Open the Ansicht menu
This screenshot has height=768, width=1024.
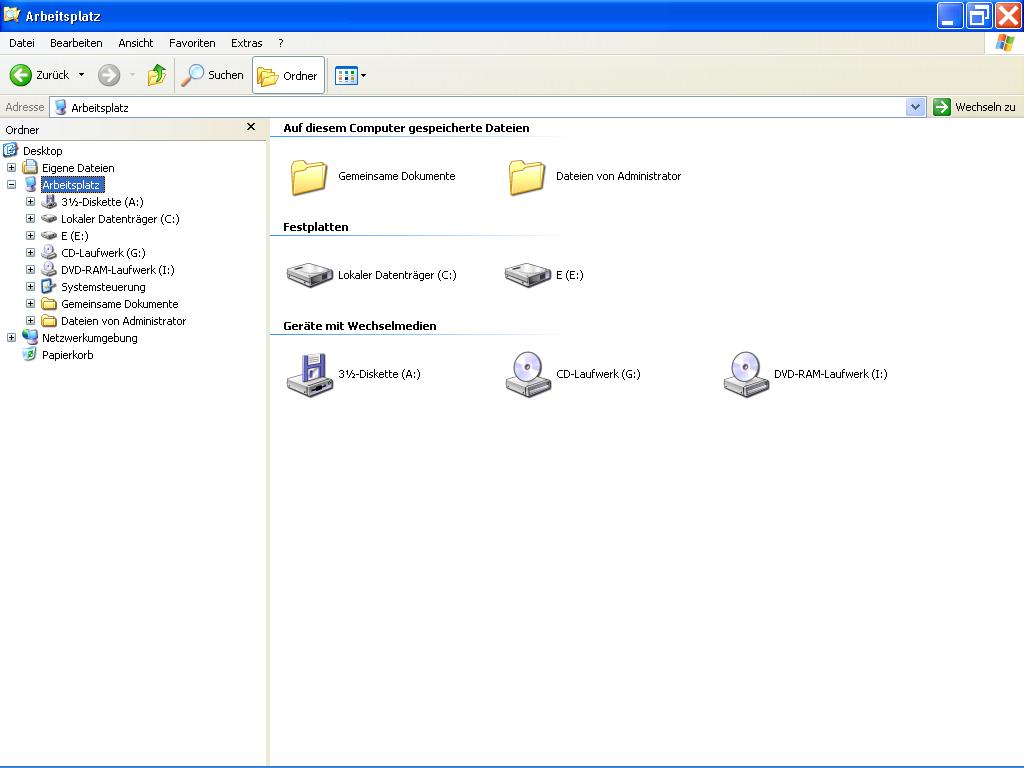pos(136,43)
